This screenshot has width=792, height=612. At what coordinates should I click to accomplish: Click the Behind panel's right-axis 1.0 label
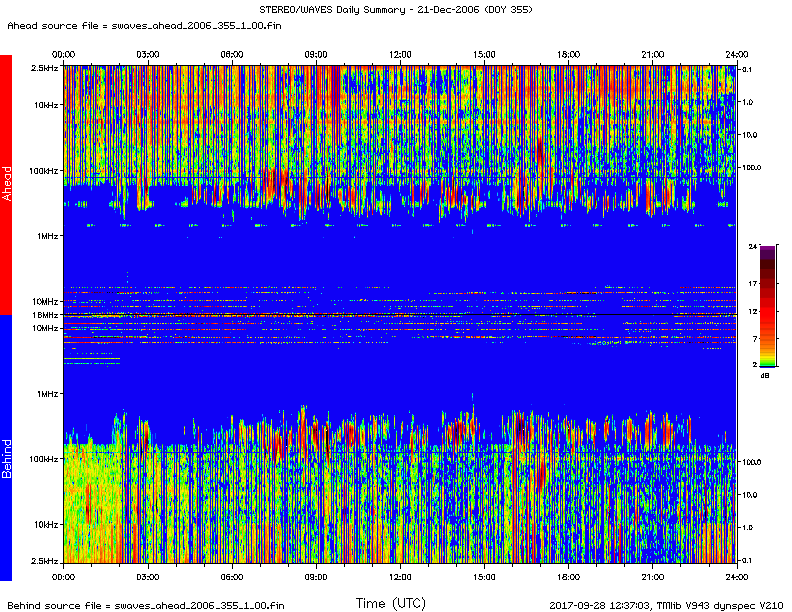click(x=748, y=527)
